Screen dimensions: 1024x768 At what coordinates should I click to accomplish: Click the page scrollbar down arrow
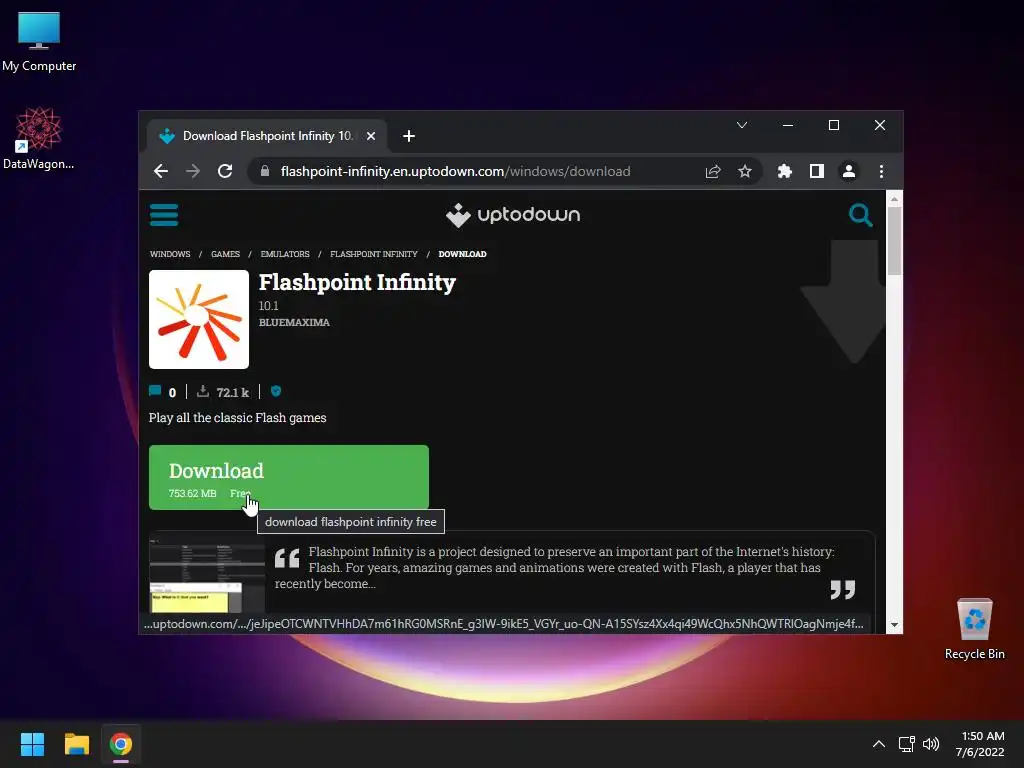pos(894,625)
